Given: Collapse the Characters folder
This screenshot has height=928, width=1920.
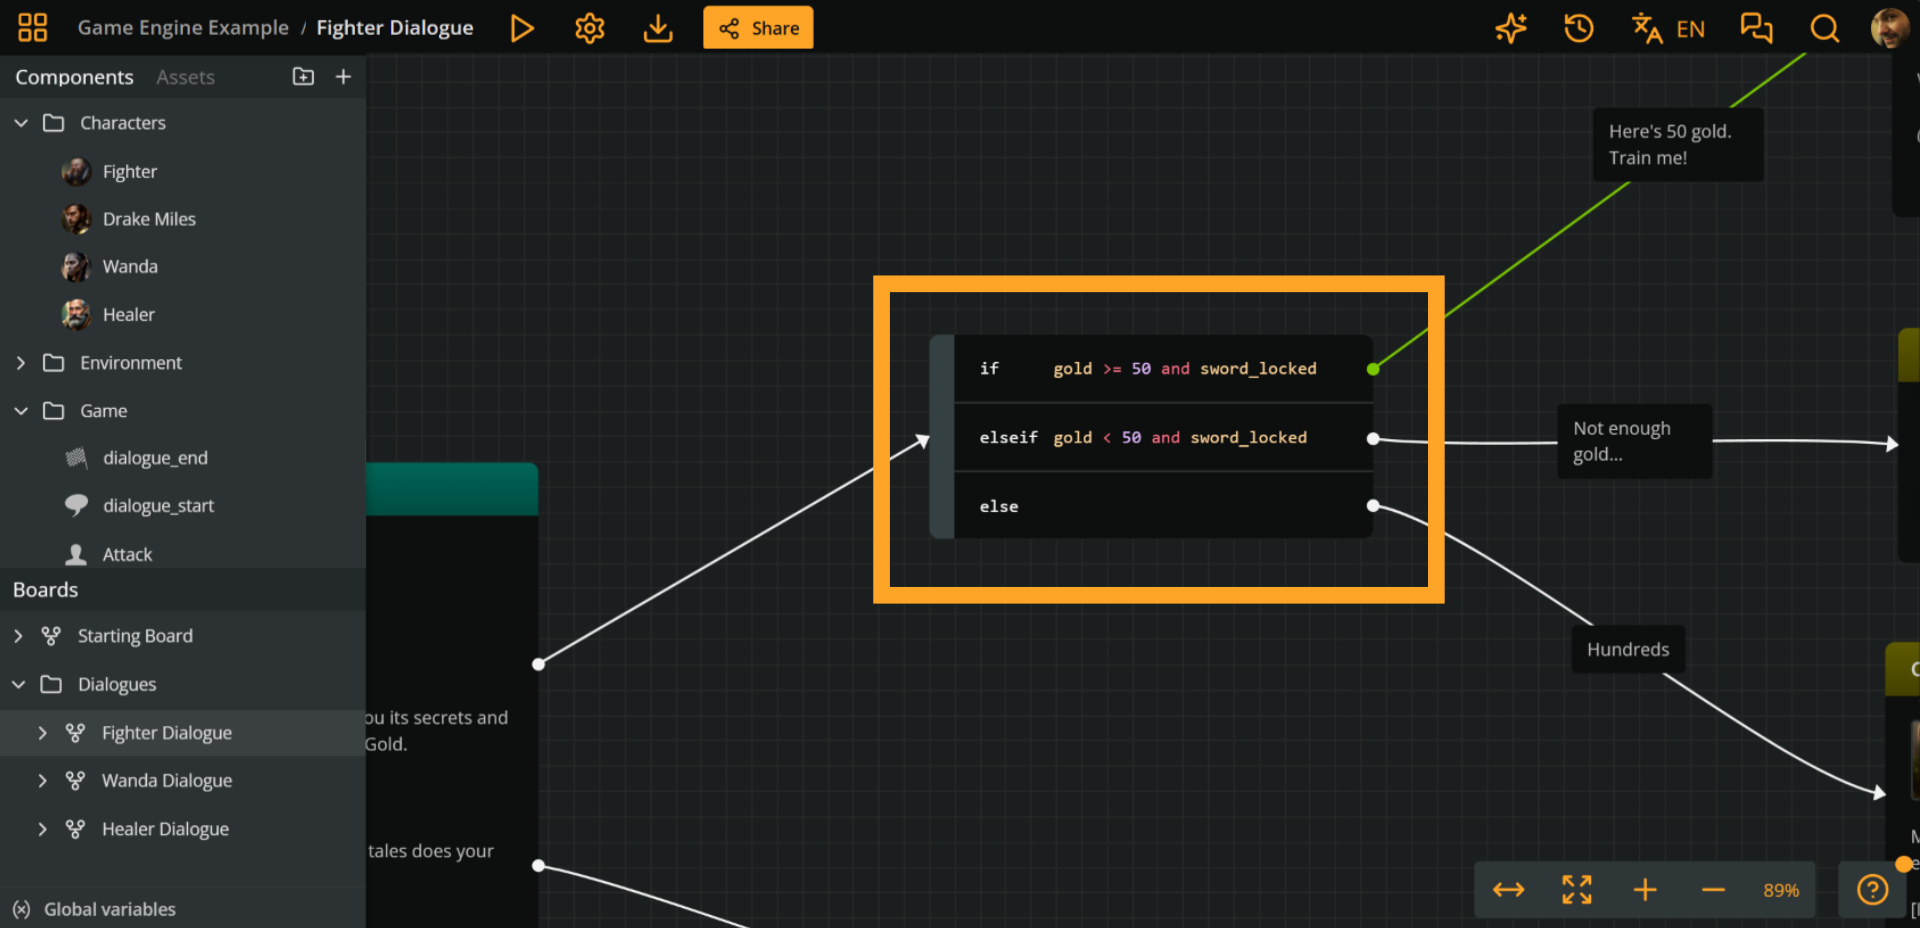Looking at the screenshot, I should point(21,123).
